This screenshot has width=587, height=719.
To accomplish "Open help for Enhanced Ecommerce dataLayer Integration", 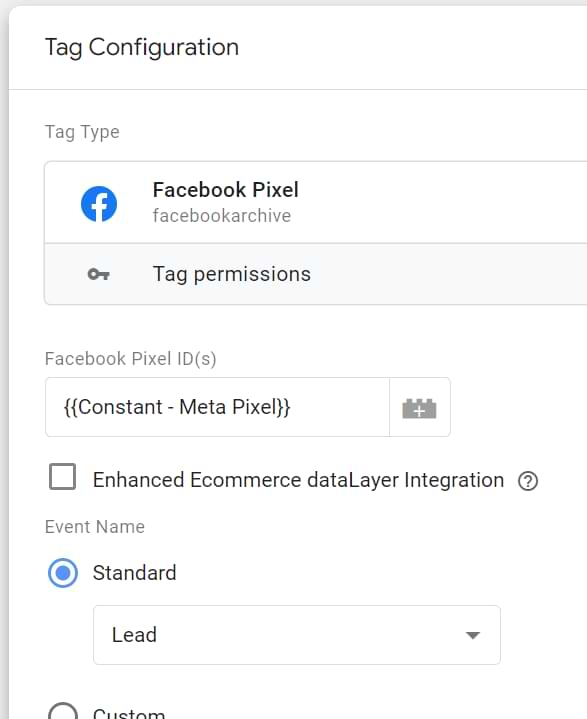I will pos(528,481).
